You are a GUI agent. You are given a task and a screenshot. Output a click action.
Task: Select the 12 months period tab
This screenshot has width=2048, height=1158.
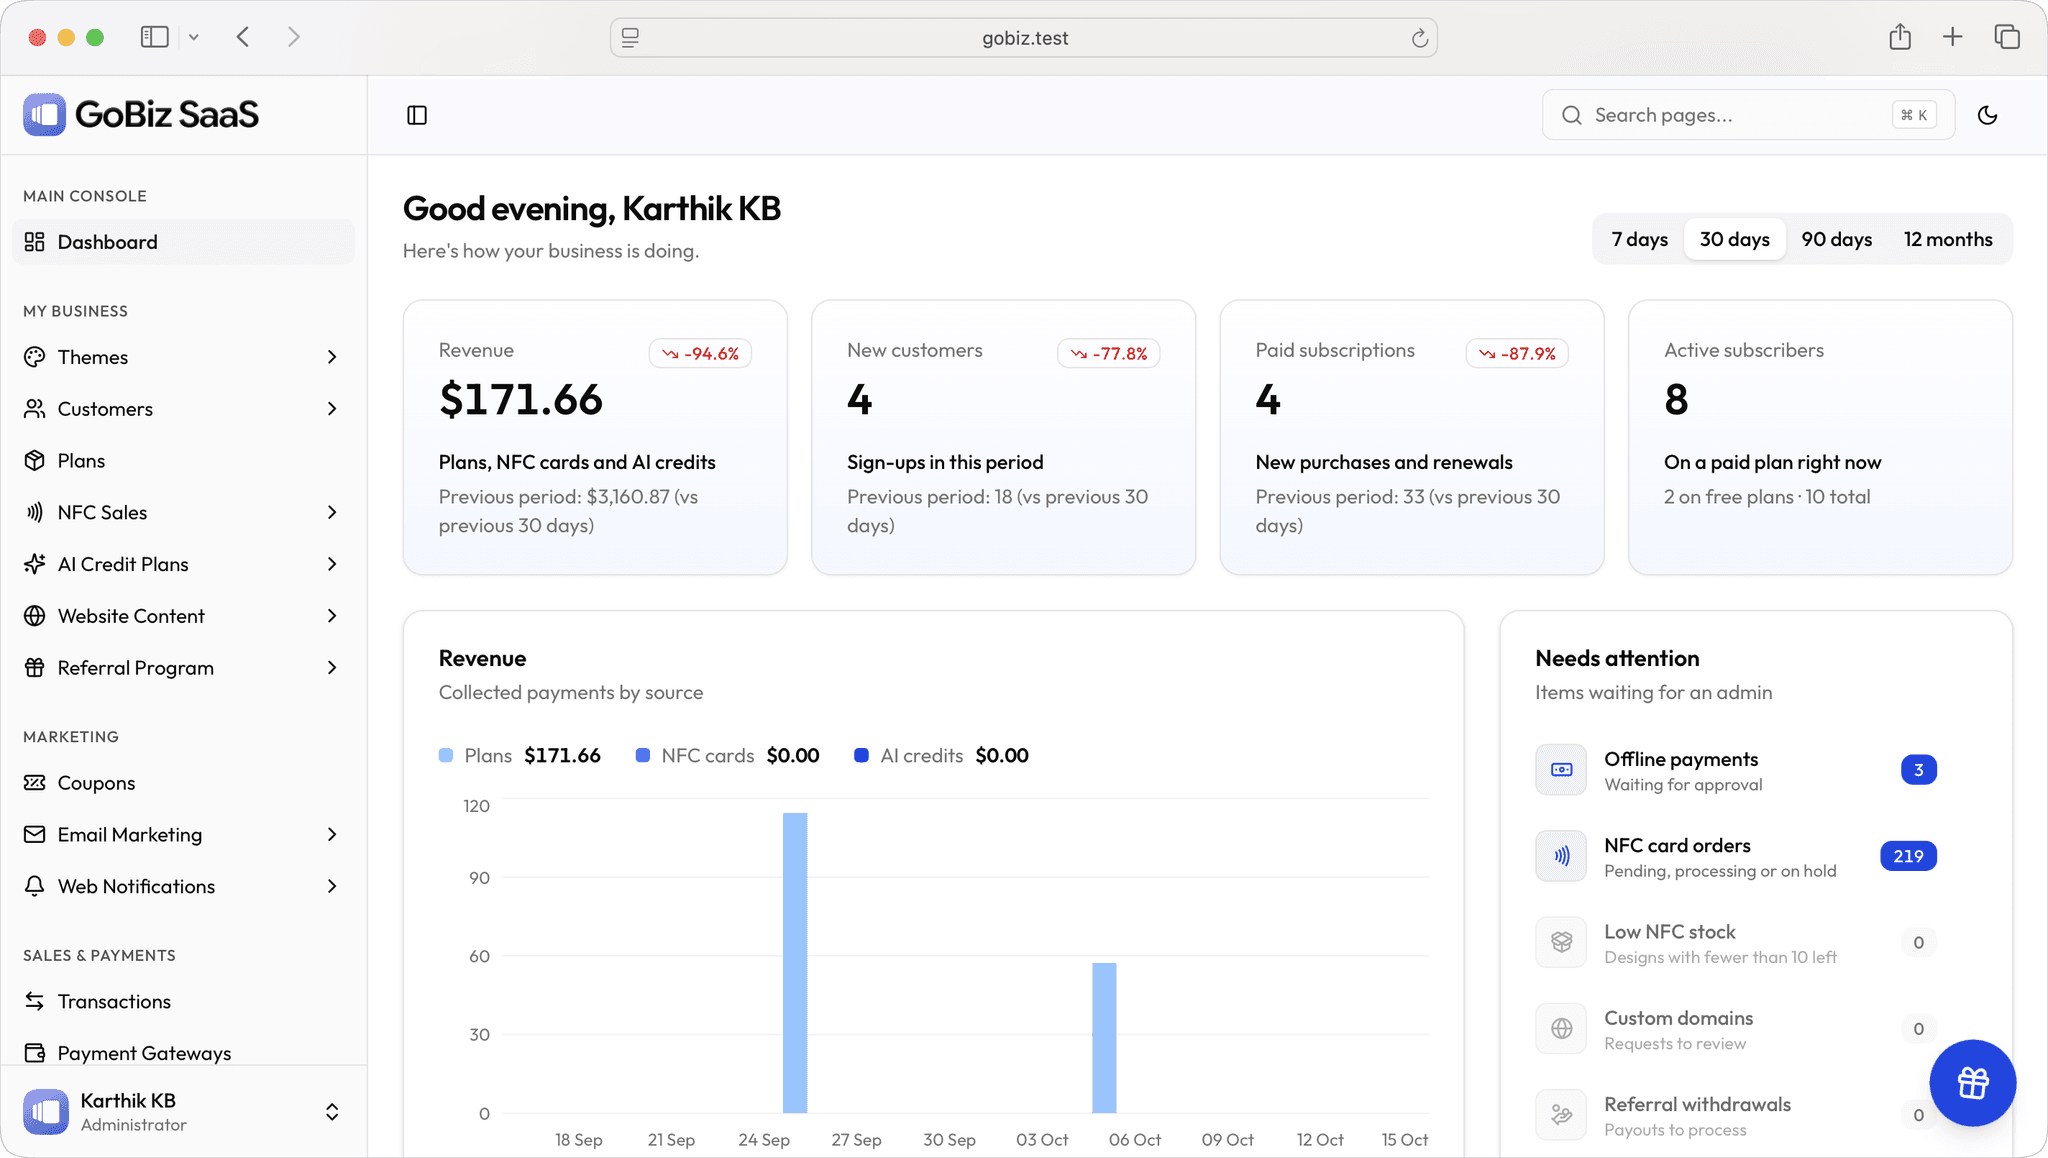[x=1948, y=240]
